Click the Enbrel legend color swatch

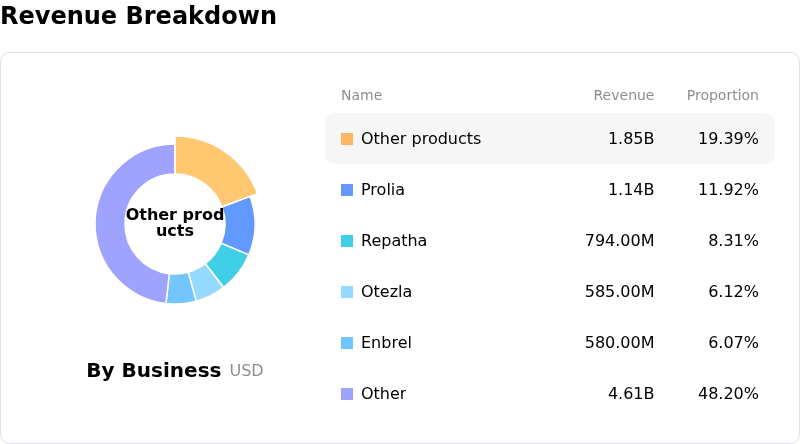tap(347, 343)
